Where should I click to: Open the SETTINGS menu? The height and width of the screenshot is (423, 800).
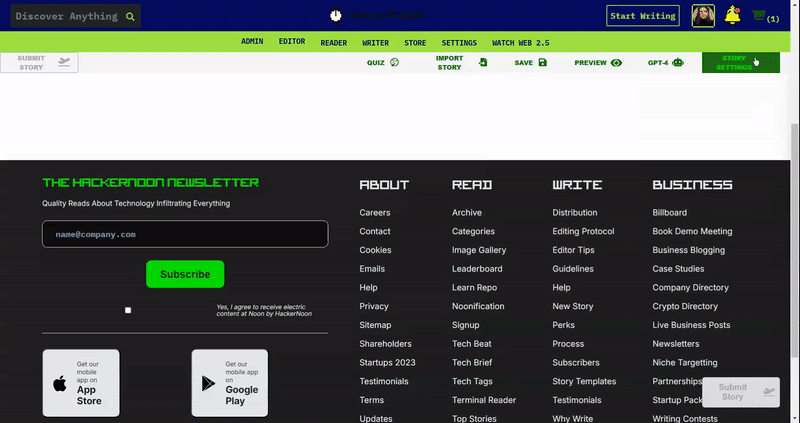459,43
